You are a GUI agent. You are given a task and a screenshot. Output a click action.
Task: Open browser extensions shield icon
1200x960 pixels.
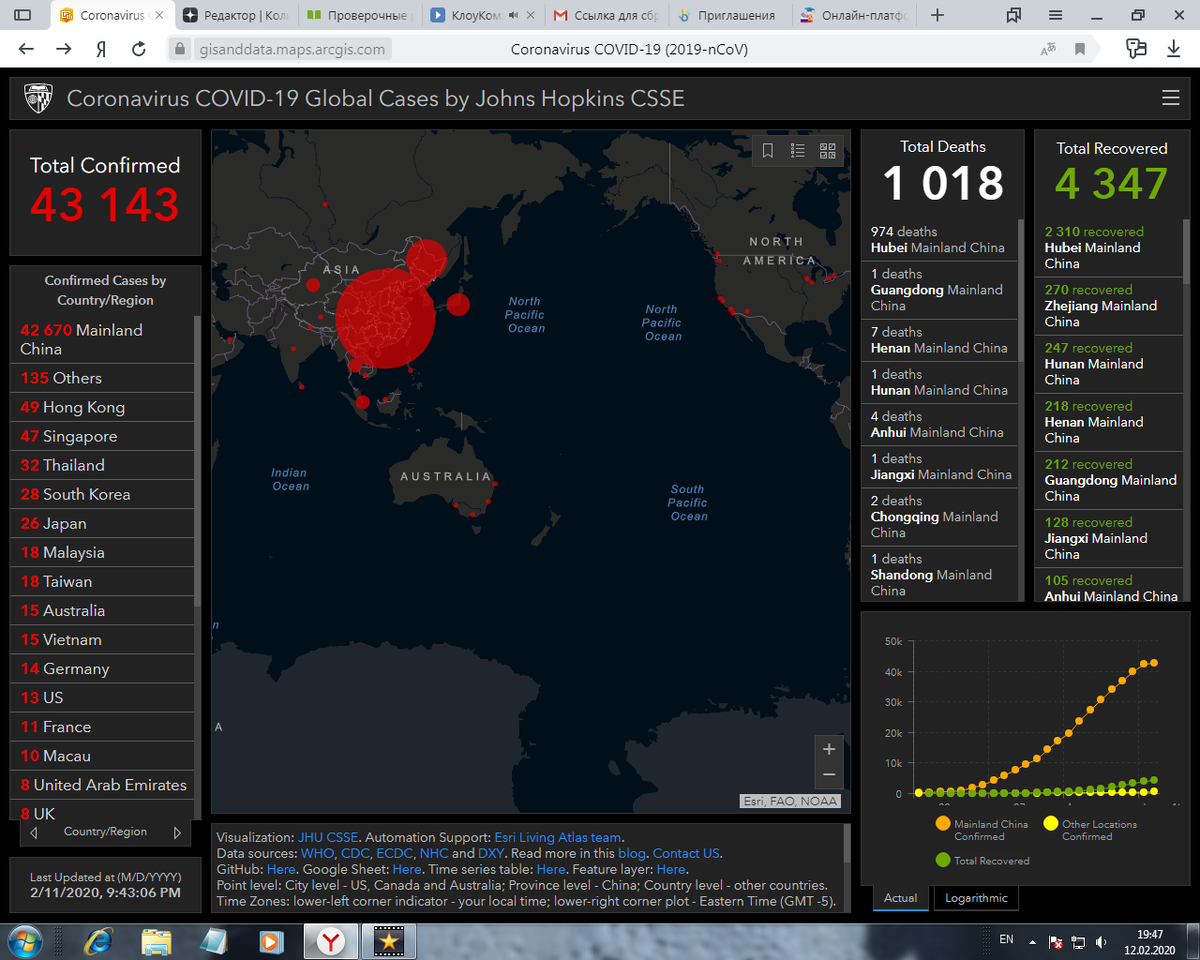[1136, 49]
